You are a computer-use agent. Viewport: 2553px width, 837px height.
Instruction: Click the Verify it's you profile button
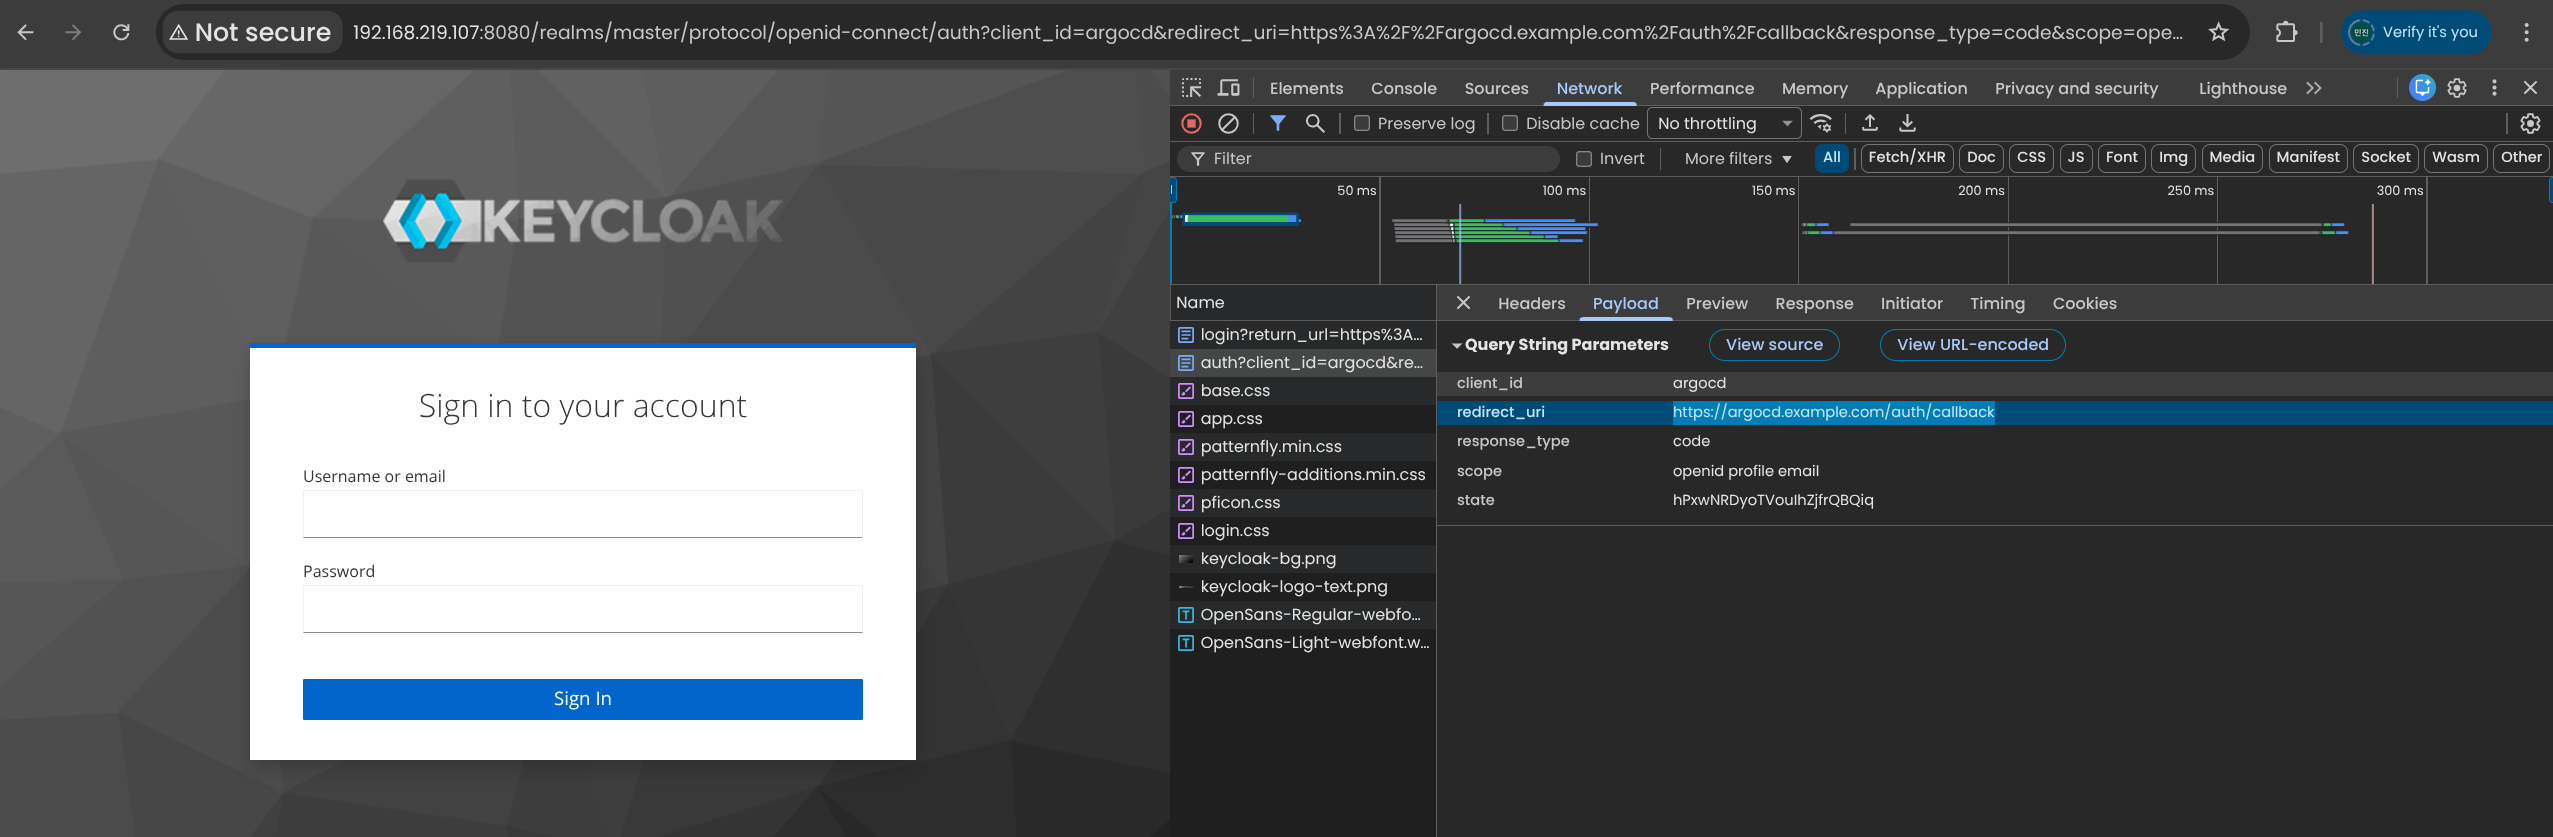2416,32
